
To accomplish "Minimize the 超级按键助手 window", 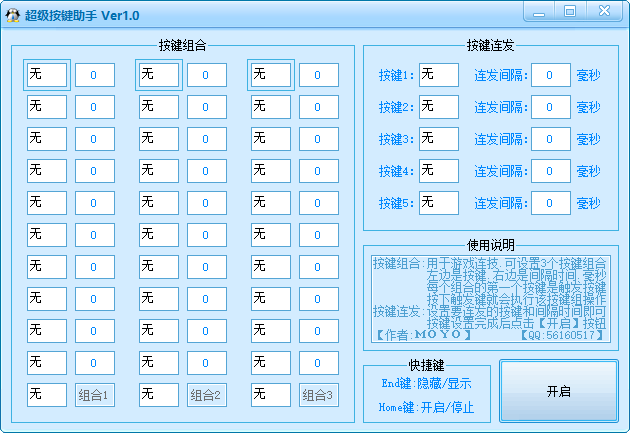I will pos(541,11).
